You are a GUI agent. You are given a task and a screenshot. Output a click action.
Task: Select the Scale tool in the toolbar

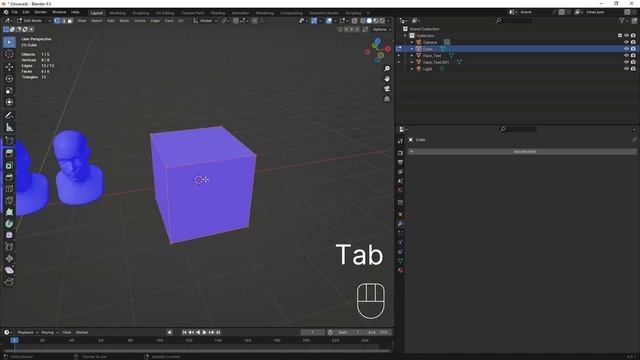tap(9, 90)
